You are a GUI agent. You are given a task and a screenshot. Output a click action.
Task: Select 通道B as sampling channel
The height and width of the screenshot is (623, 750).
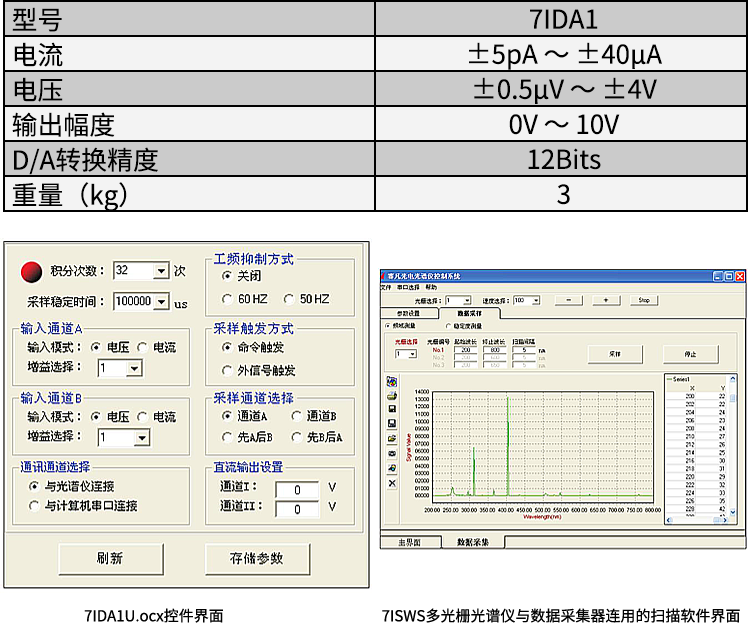[x=297, y=416]
